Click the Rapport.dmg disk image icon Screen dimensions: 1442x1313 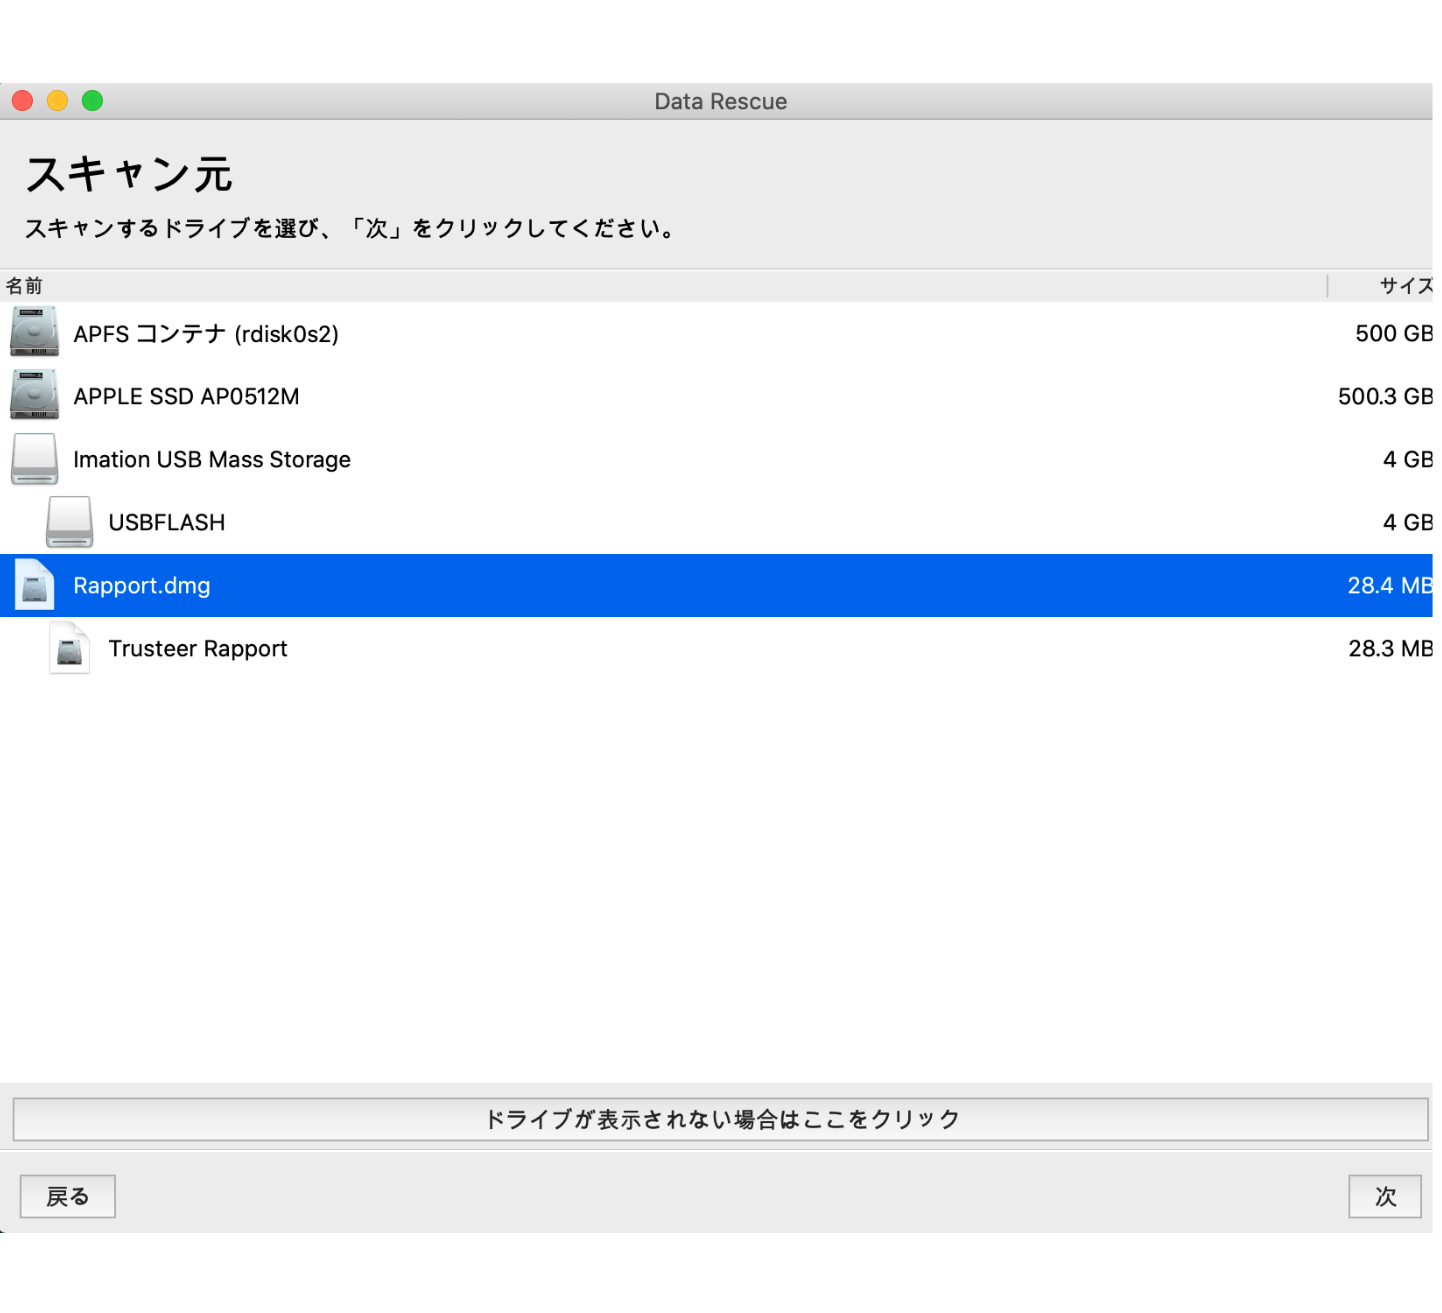34,585
